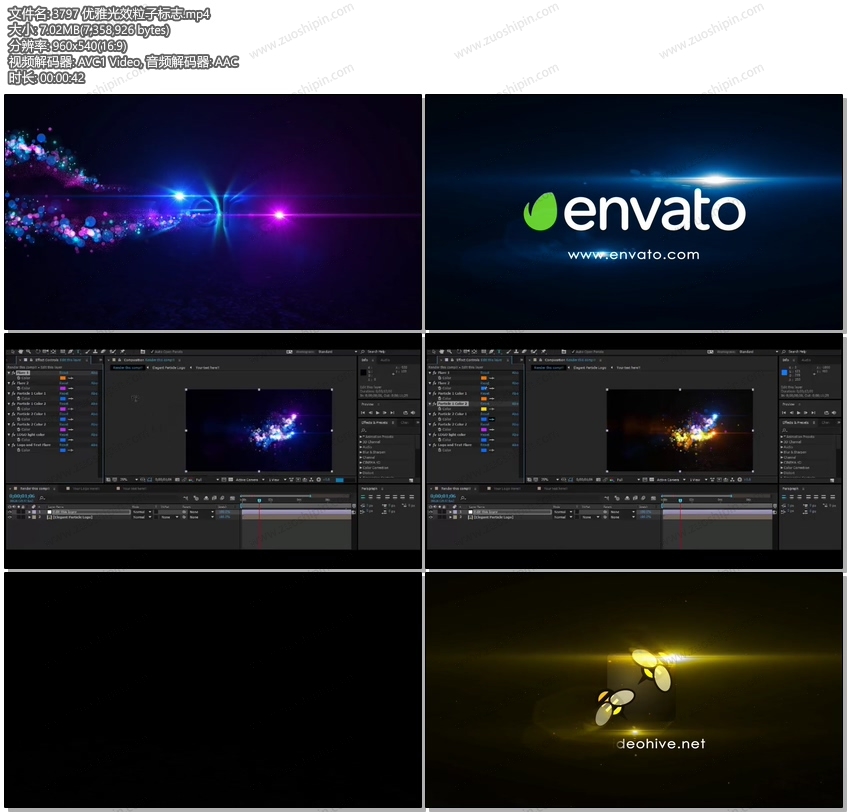The height and width of the screenshot is (812, 848).
Task: Toggle Elegant Particle Logo layer visibility in orange-particle frame
Action: [x=433, y=517]
